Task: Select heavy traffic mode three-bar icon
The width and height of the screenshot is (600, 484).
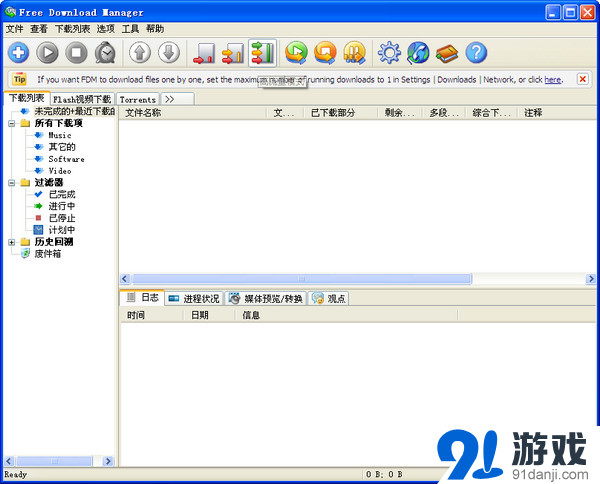Action: coord(262,53)
